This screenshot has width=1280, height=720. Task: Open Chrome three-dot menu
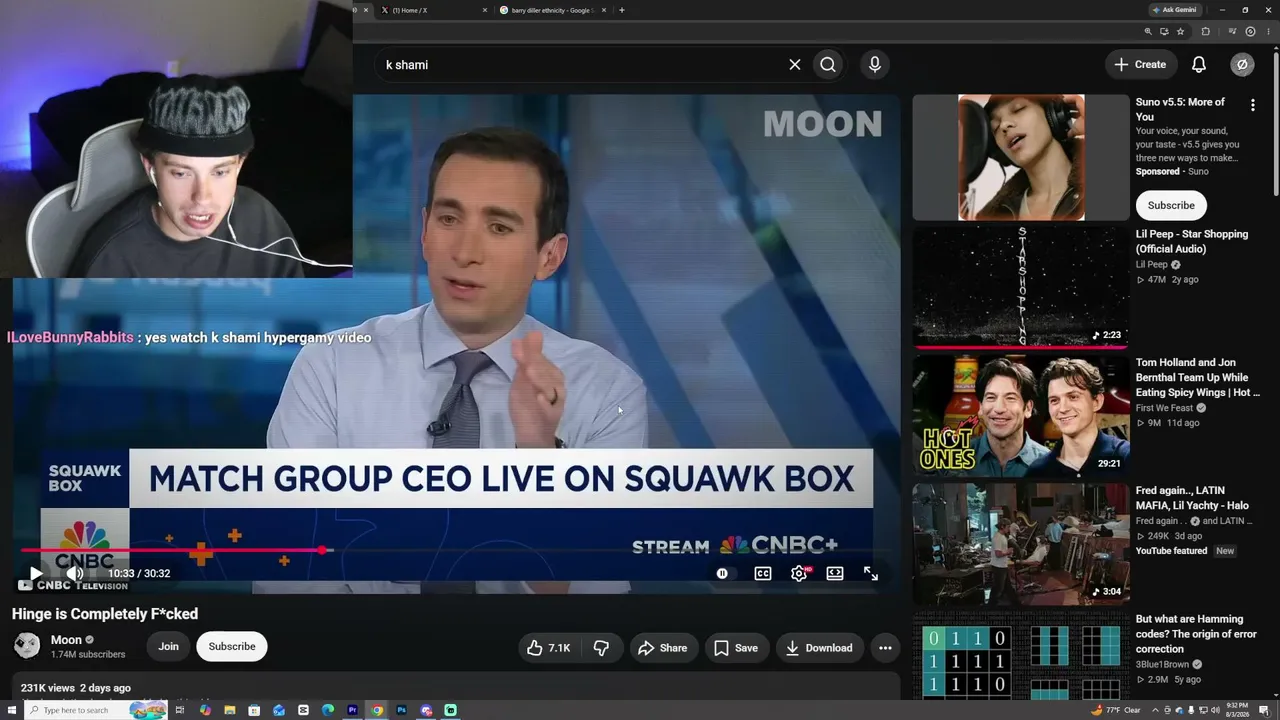tap(1268, 32)
